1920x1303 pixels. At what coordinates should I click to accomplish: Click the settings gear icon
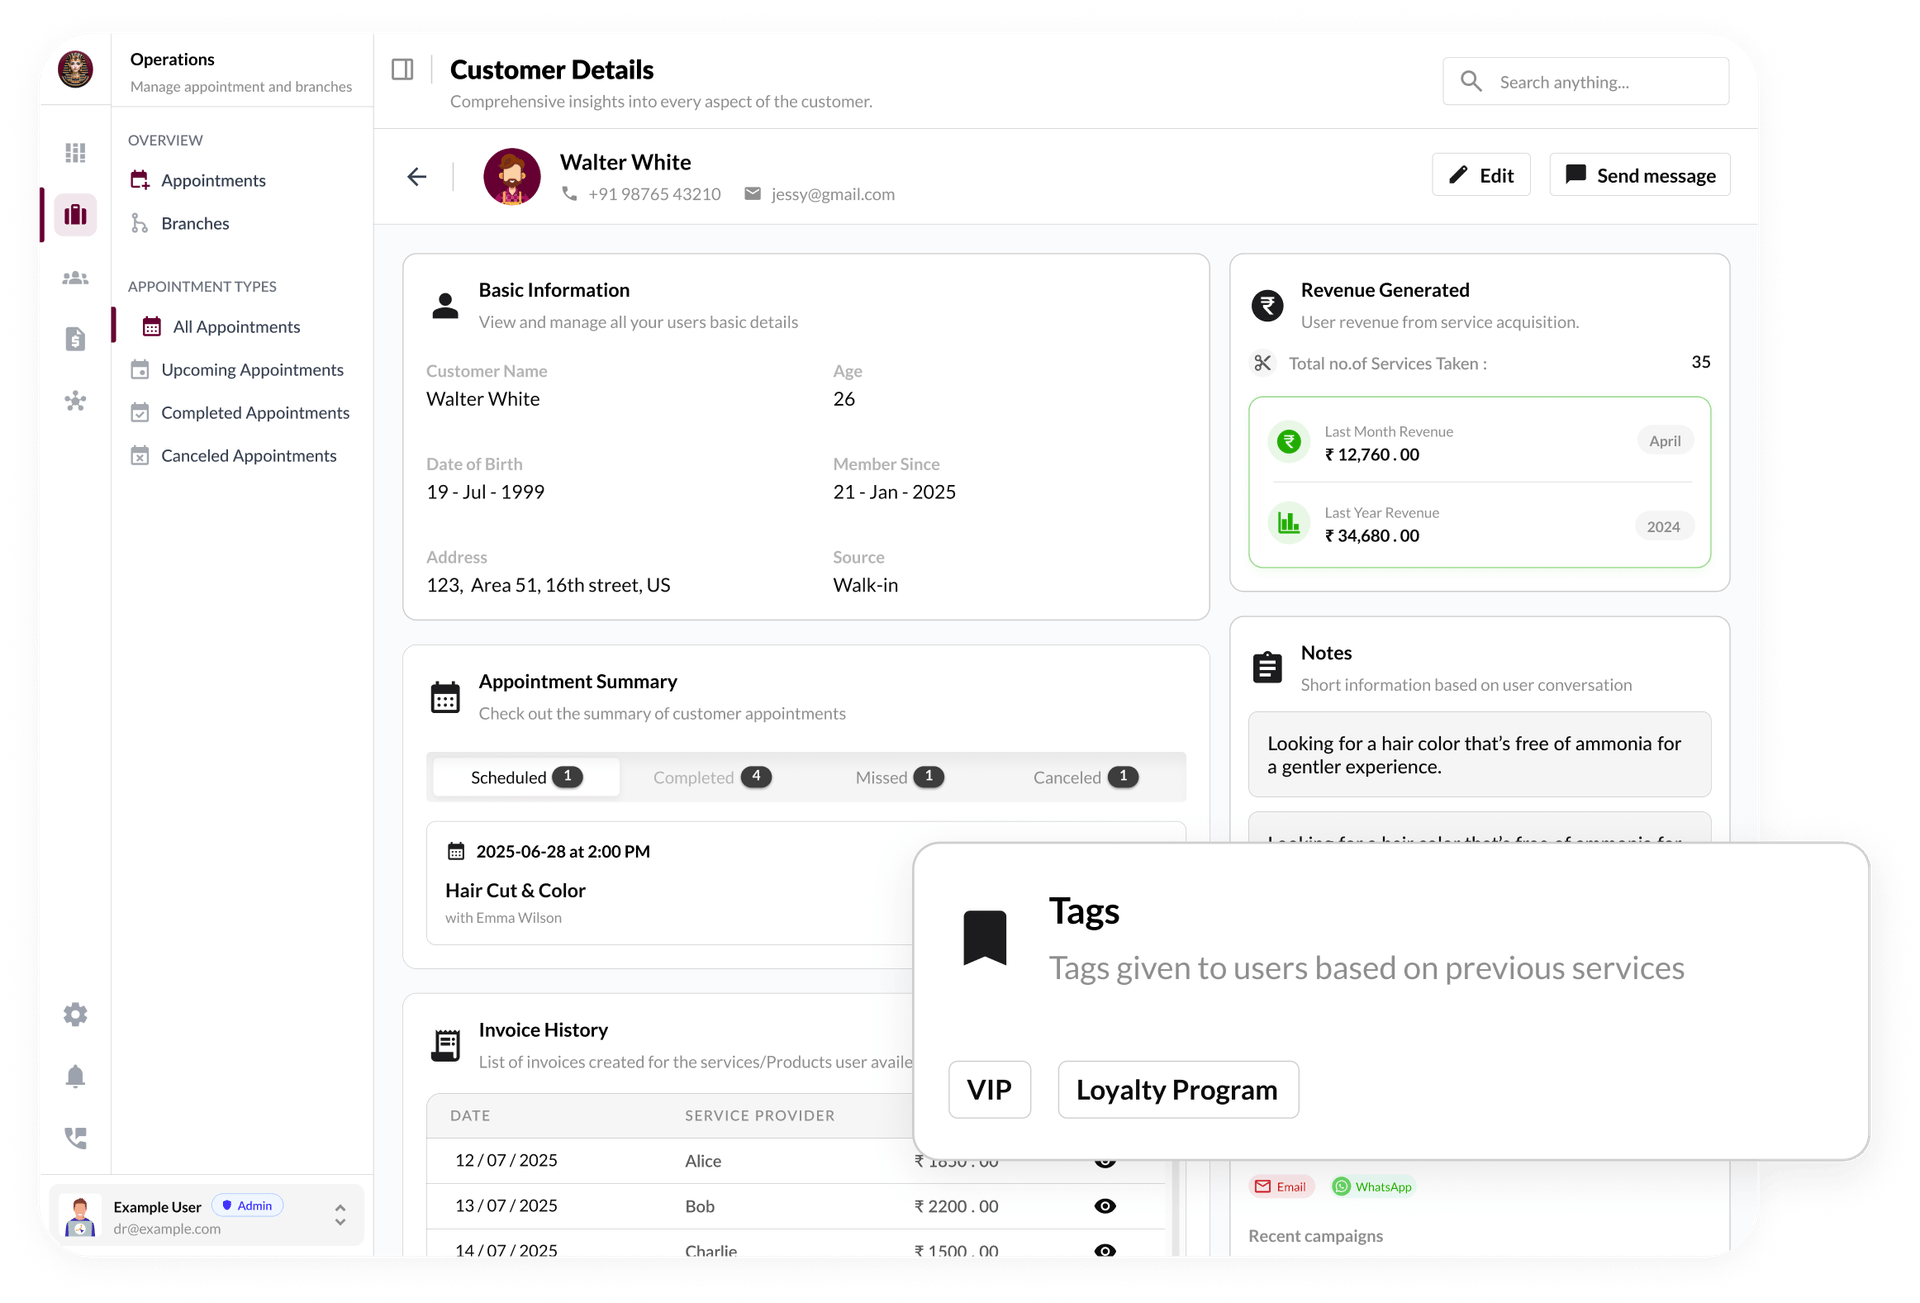coord(75,1014)
